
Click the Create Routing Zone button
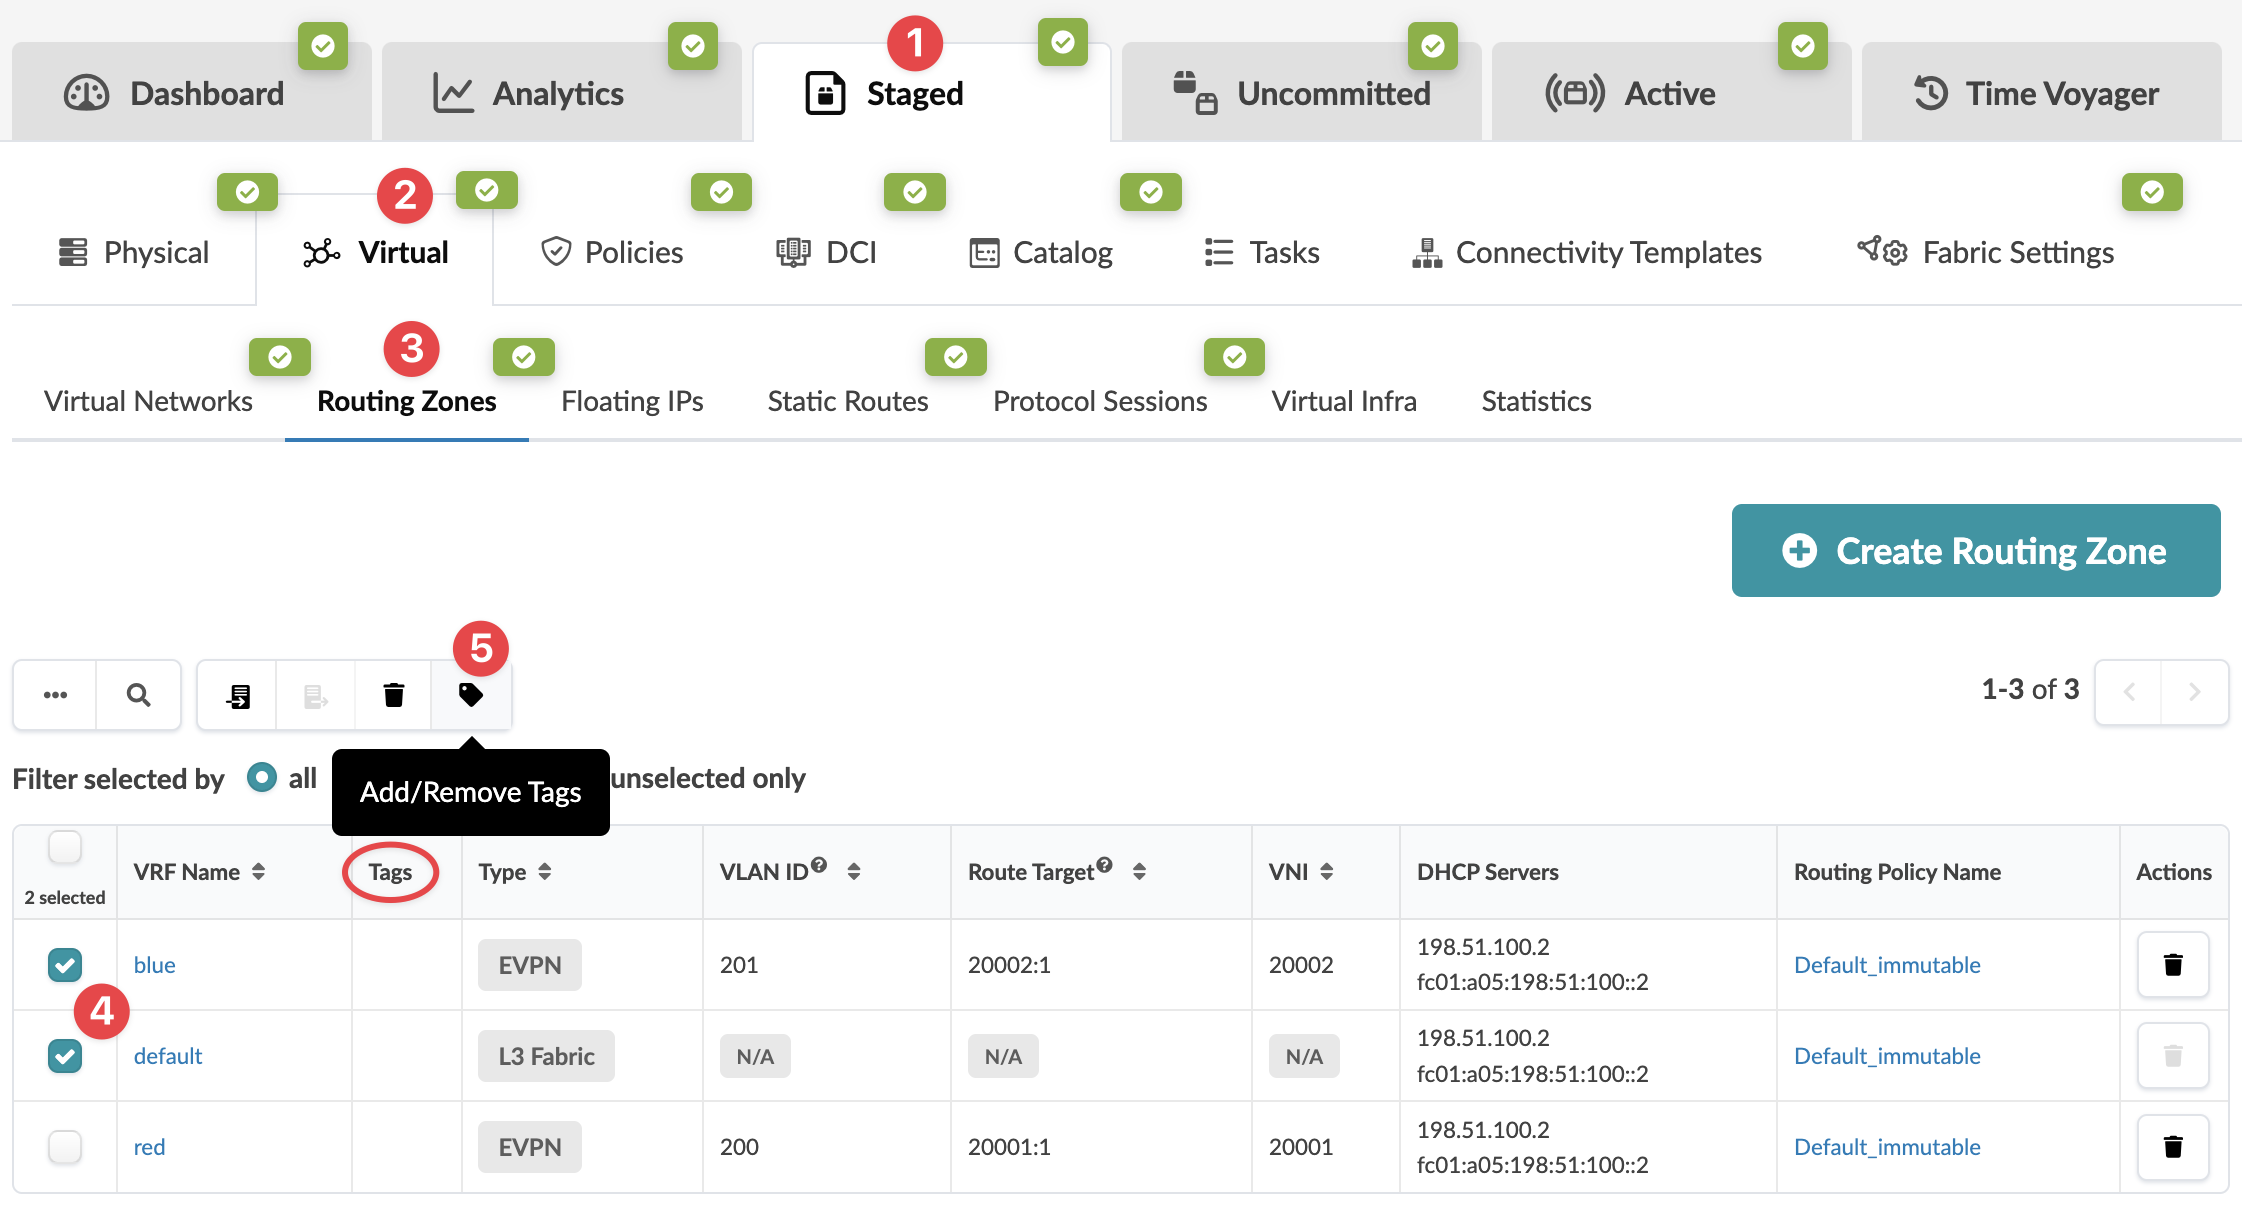(x=1975, y=551)
